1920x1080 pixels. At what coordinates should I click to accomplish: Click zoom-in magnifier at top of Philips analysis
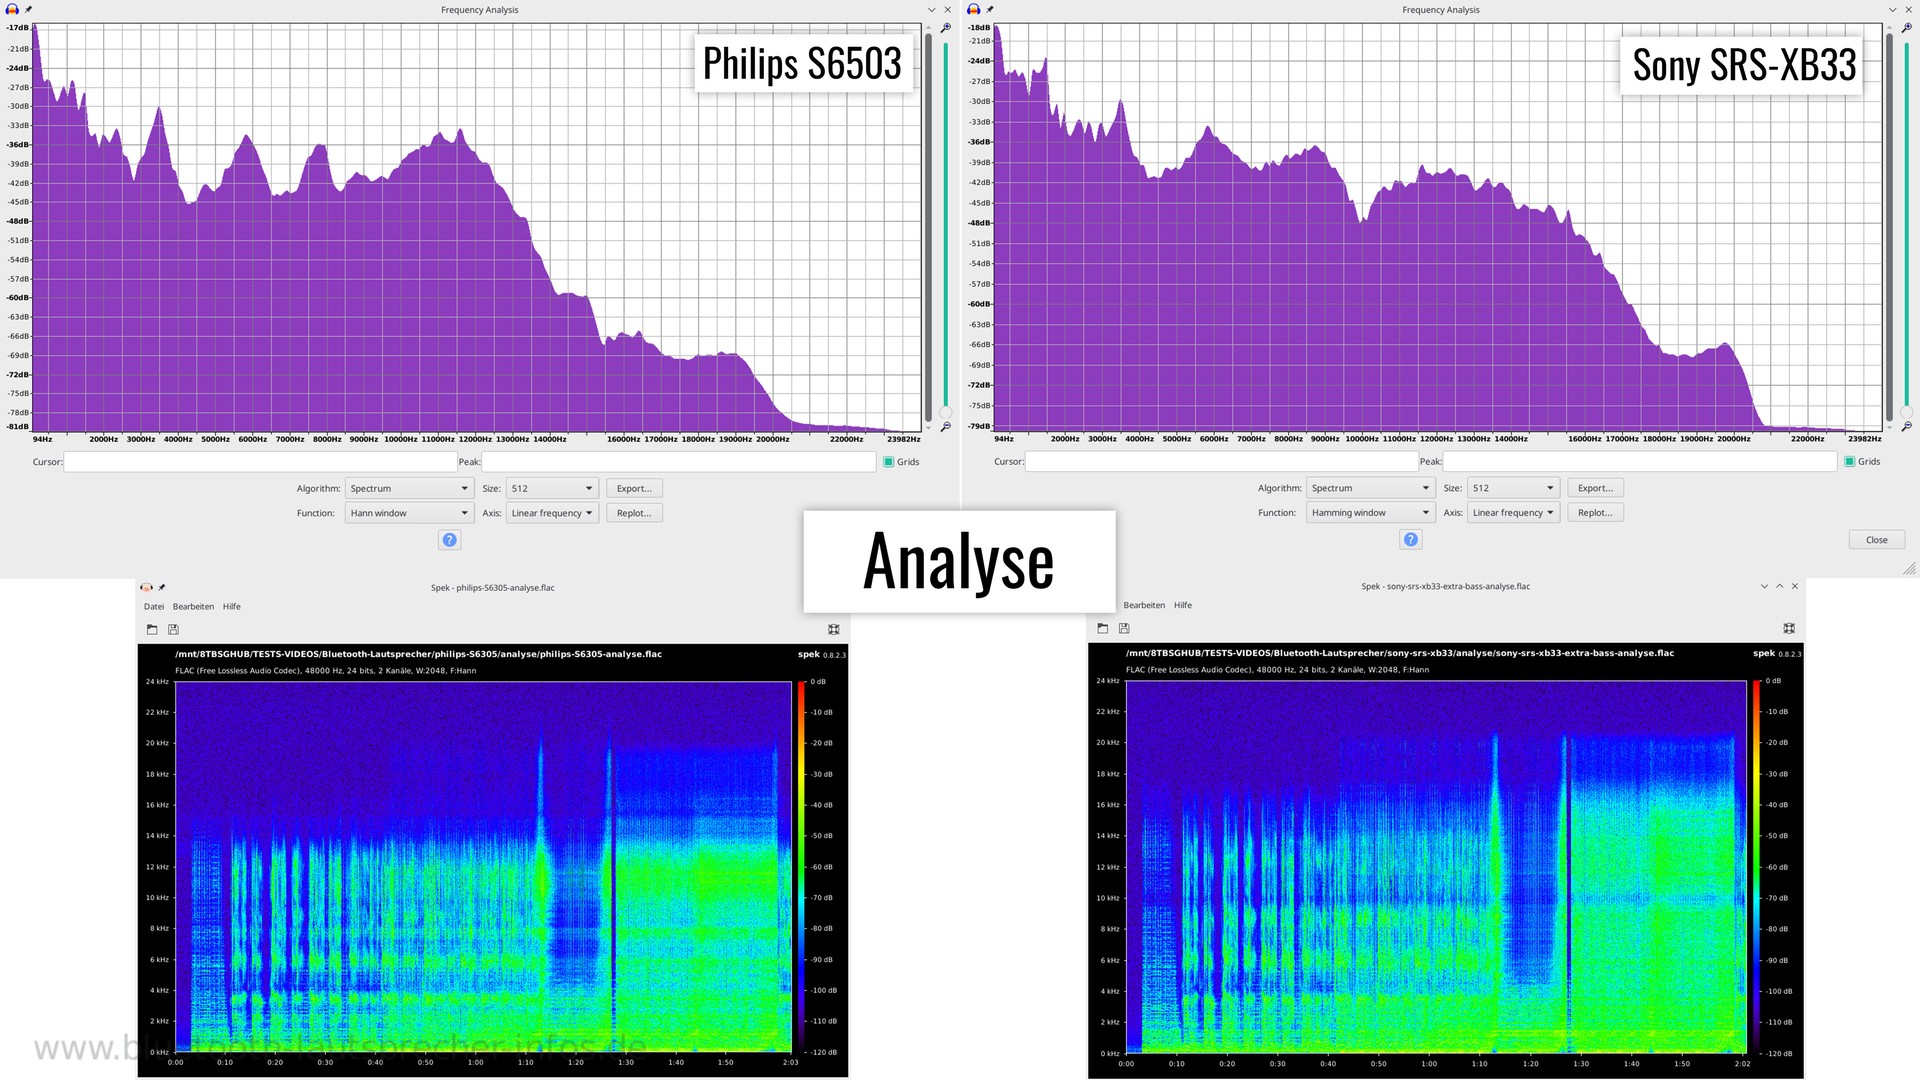[x=945, y=28]
